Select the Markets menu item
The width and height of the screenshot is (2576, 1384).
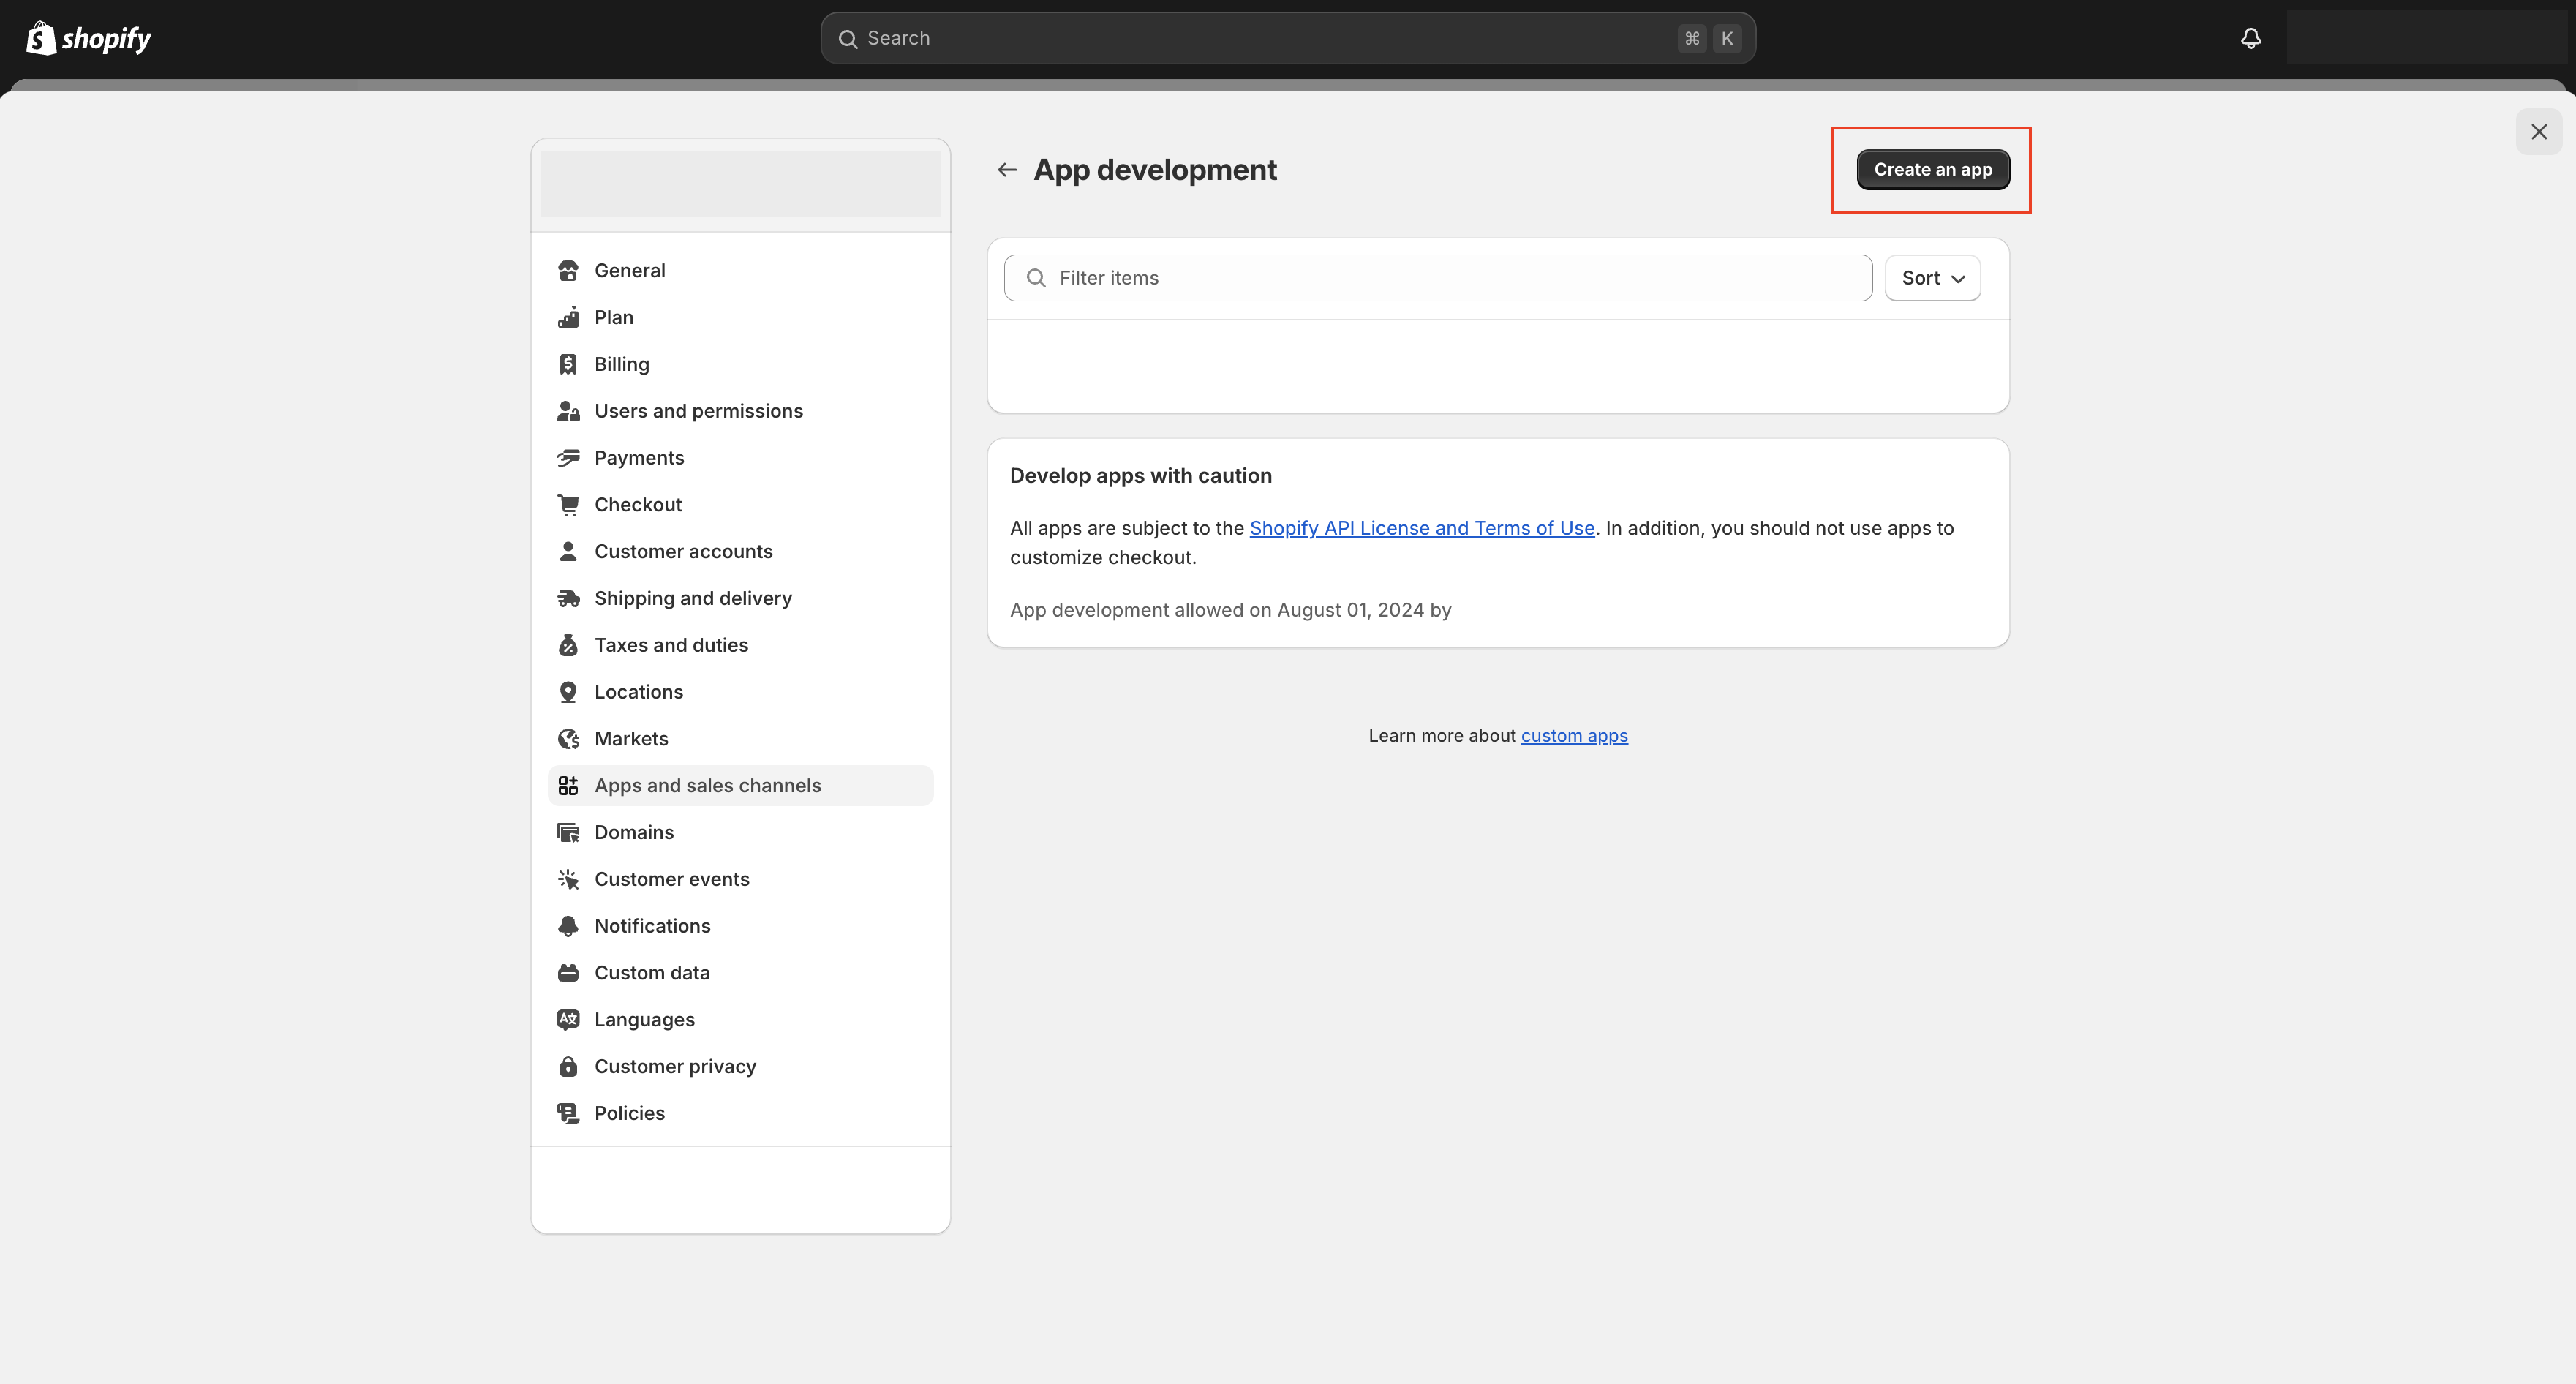pos(632,738)
